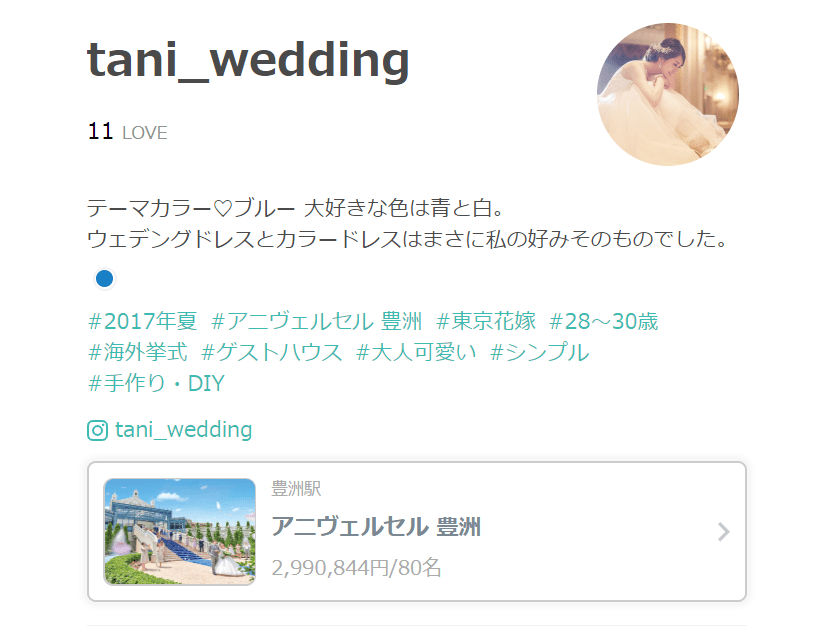Viewport: 825px width, 626px height.
Task: Open hashtag #ゲストハウス
Action: (x=272, y=352)
